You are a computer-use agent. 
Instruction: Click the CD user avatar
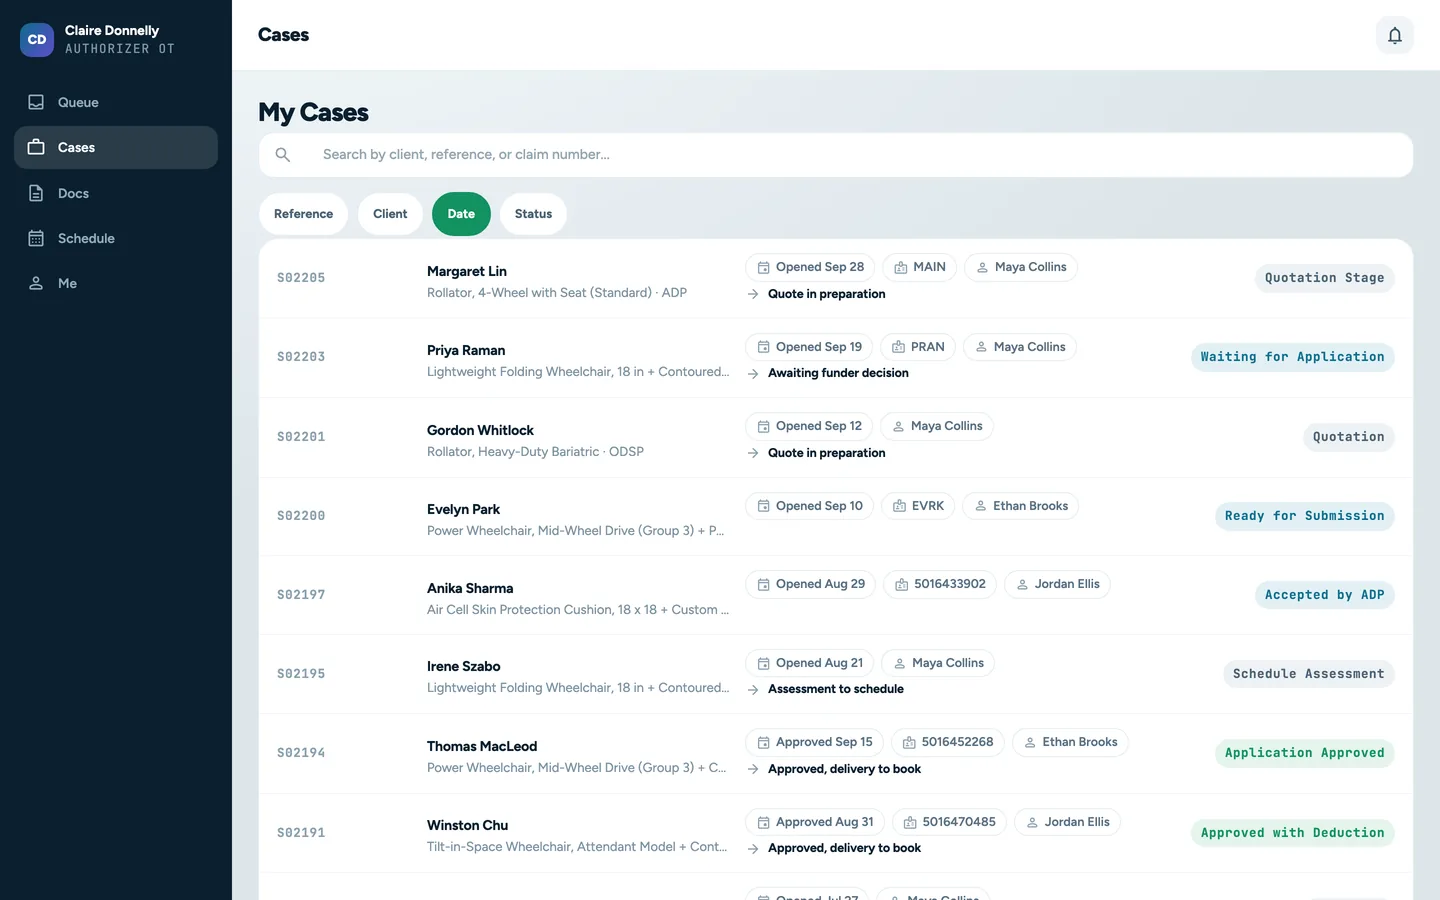point(37,40)
